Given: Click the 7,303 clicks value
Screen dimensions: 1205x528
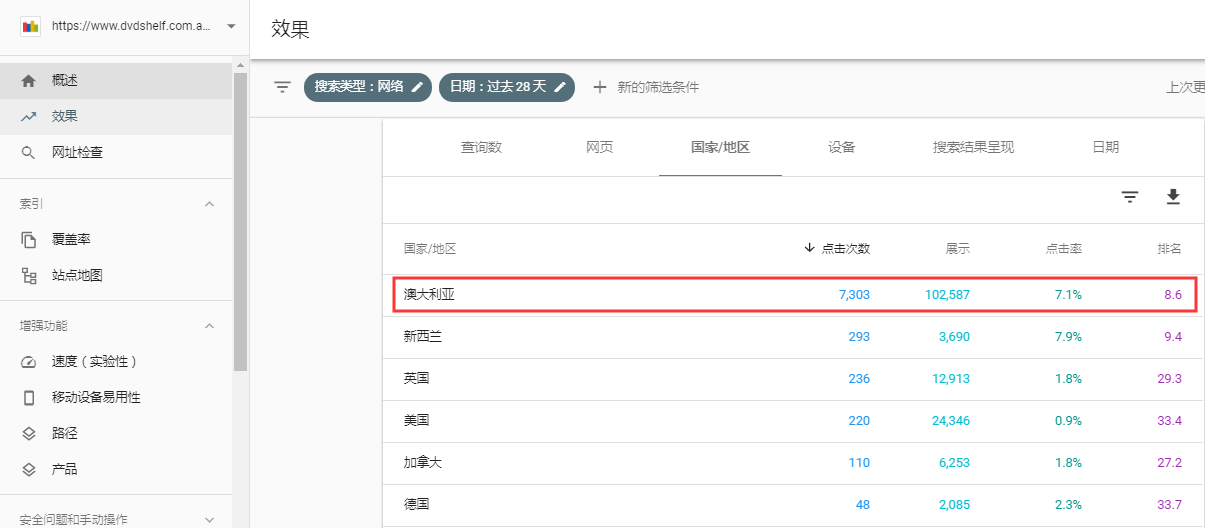Looking at the screenshot, I should 853,295.
